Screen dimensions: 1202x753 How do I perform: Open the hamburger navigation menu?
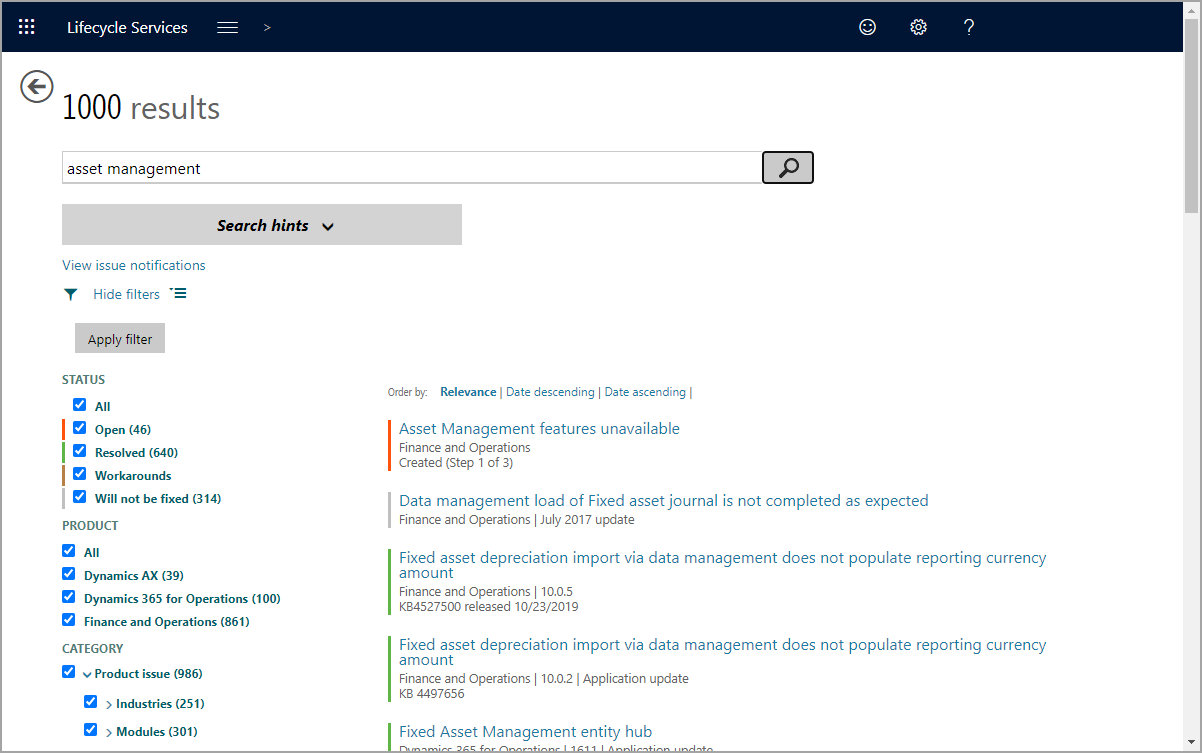228,27
